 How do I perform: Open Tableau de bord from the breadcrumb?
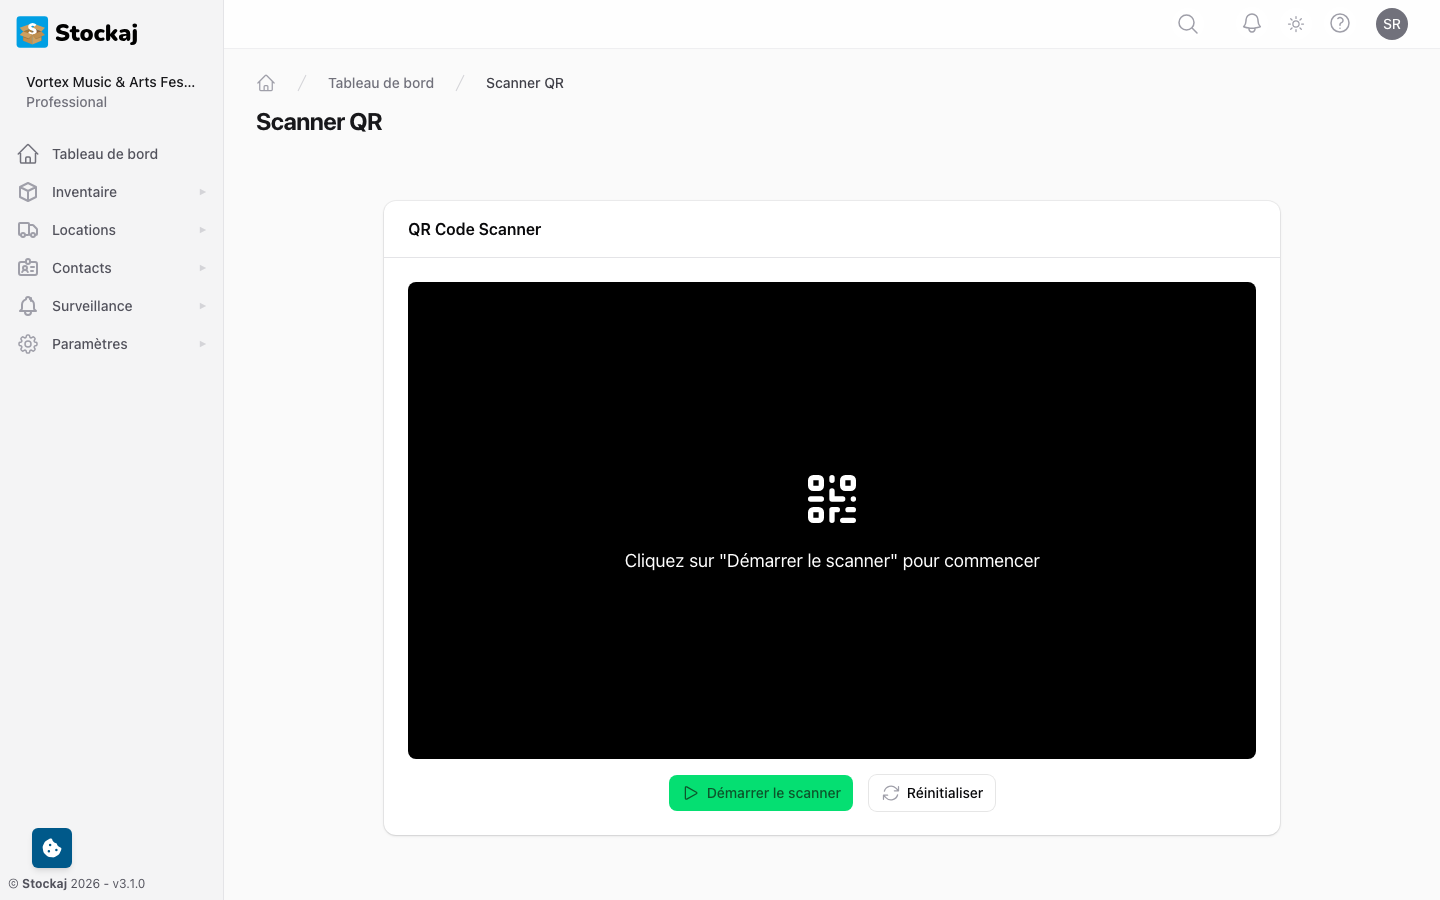[x=381, y=82]
